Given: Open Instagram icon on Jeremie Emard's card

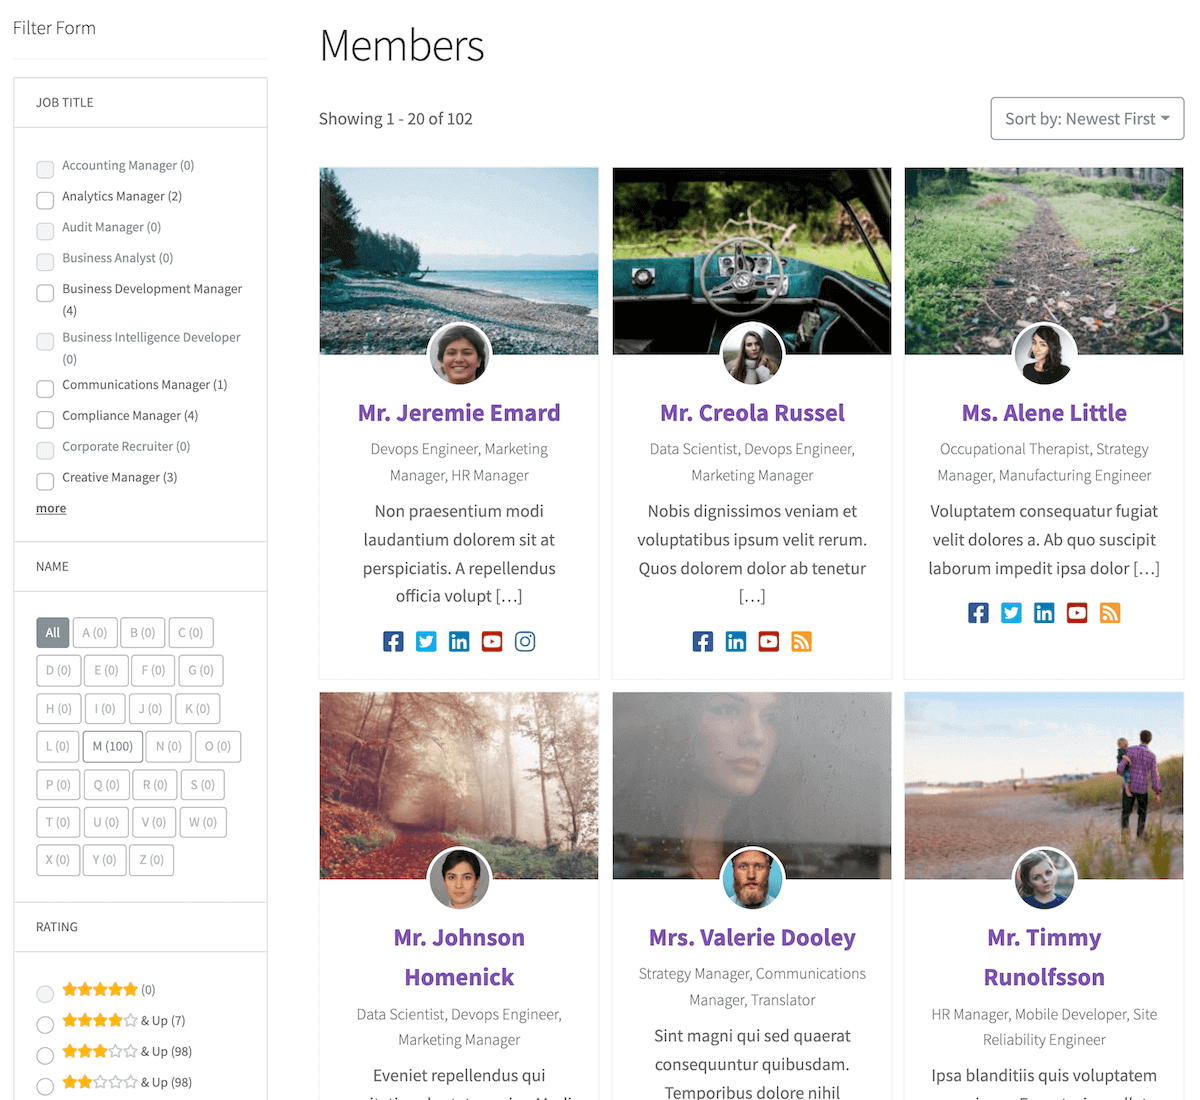Looking at the screenshot, I should pyautogui.click(x=525, y=642).
